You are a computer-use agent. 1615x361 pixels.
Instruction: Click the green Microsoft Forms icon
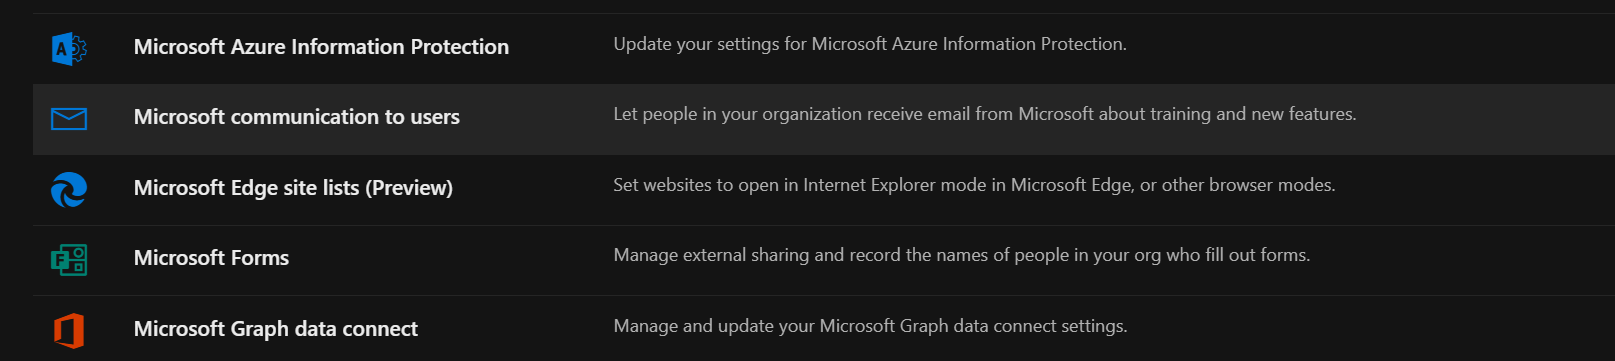click(x=69, y=260)
